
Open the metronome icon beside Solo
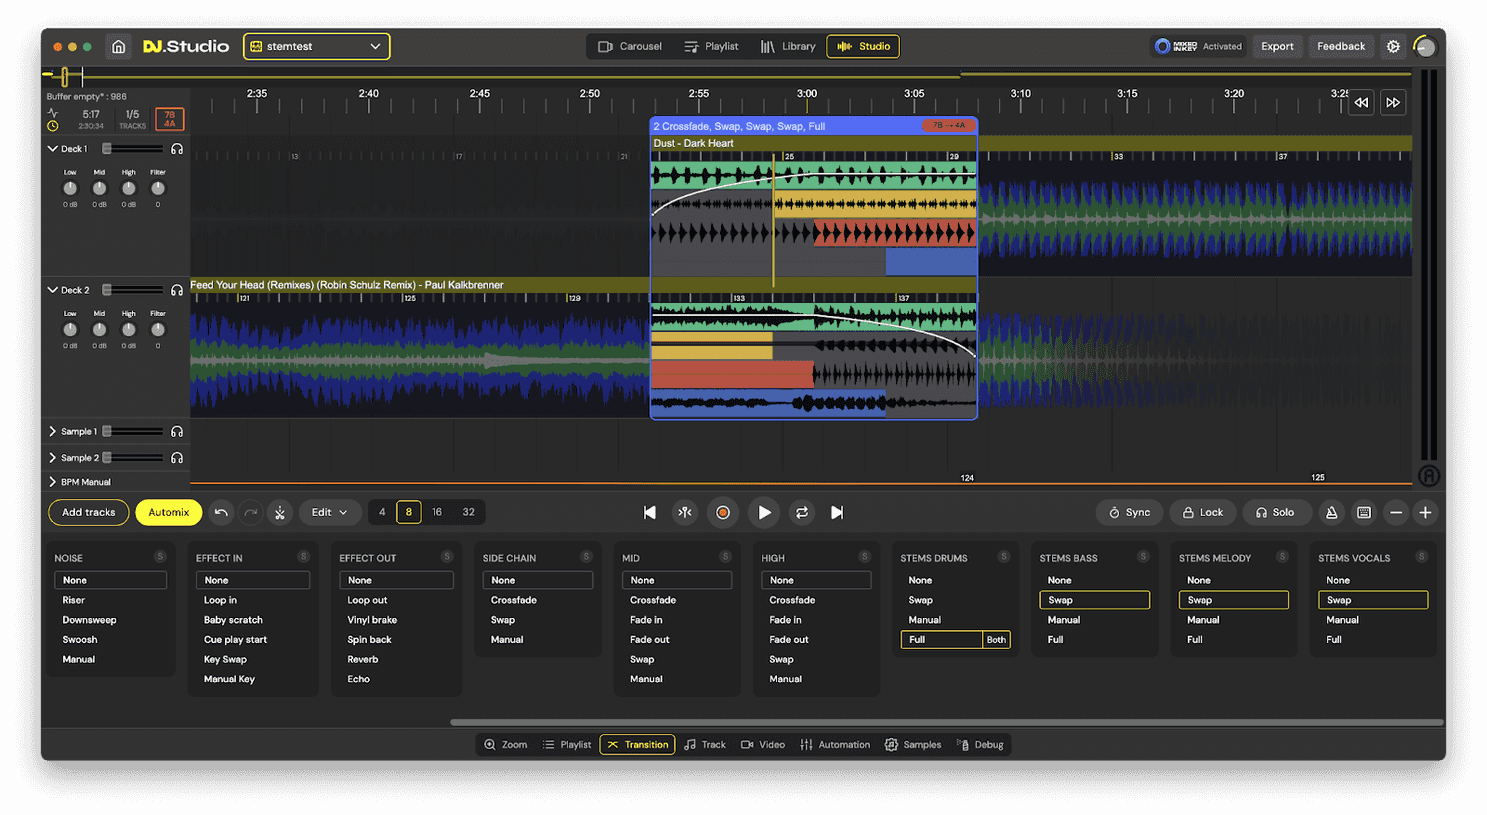coord(1331,512)
